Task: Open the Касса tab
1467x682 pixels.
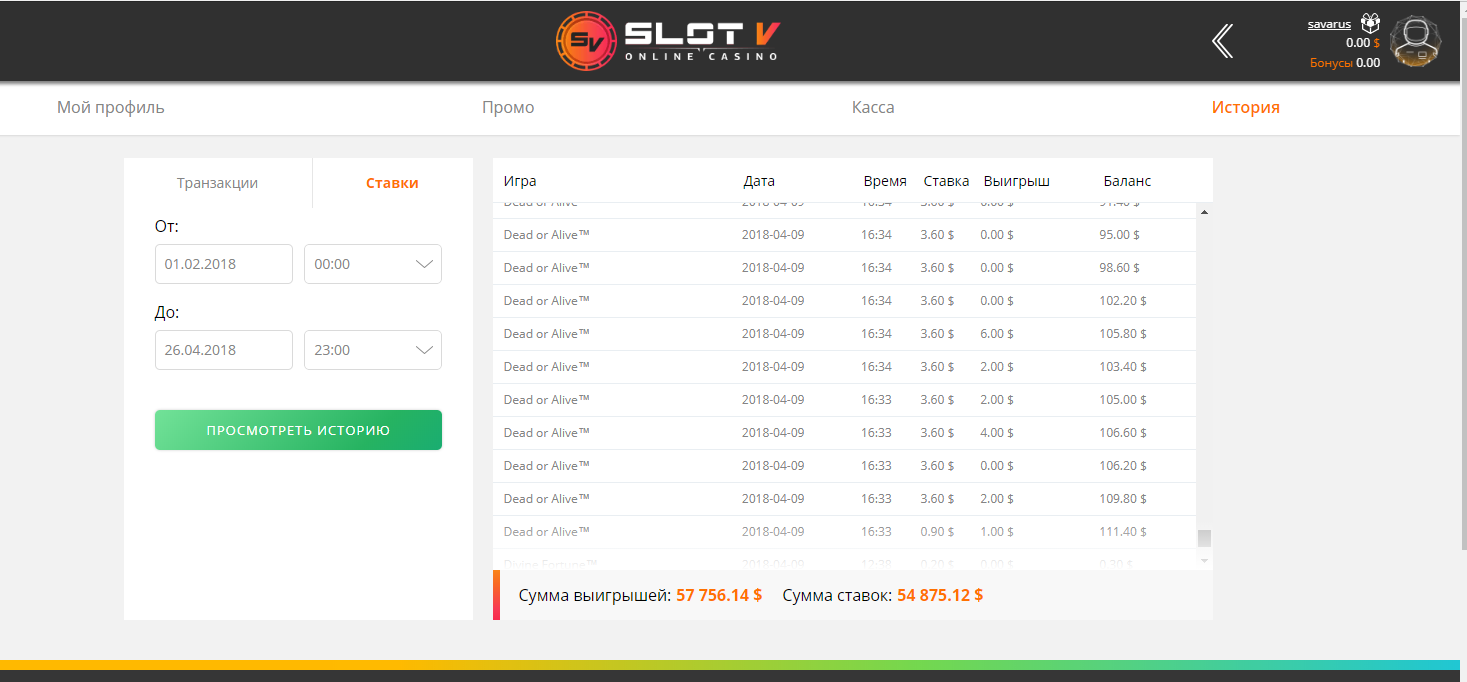Action: tap(873, 107)
